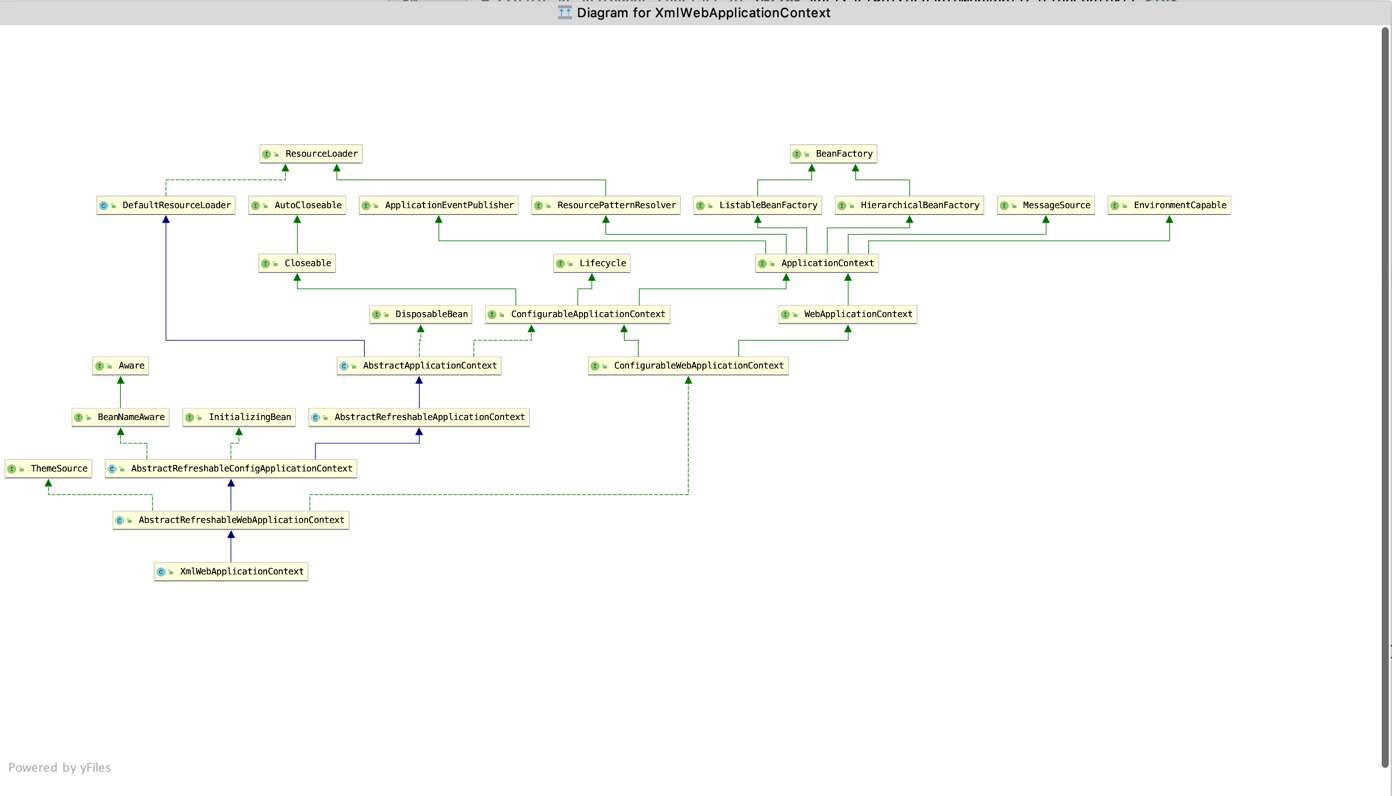Click the interface icon on Closeable
This screenshot has height=796, width=1392.
tap(265, 264)
